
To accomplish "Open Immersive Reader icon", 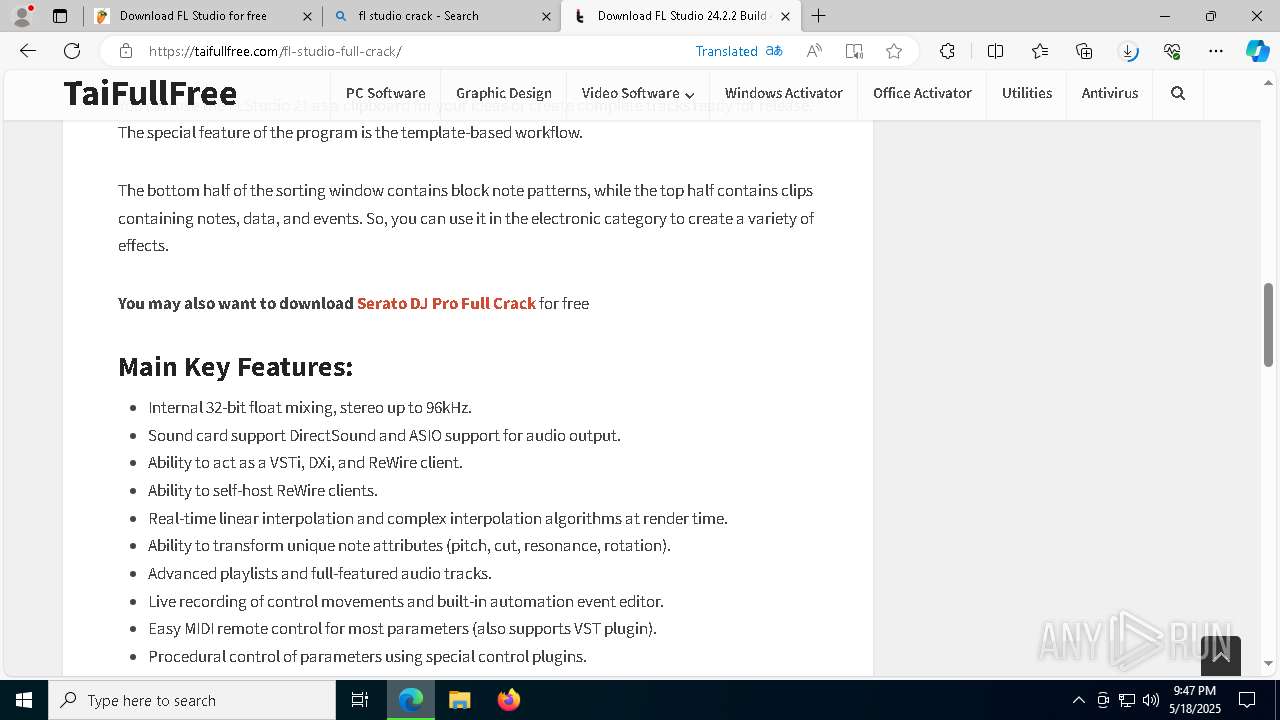I will pyautogui.click(x=854, y=51).
